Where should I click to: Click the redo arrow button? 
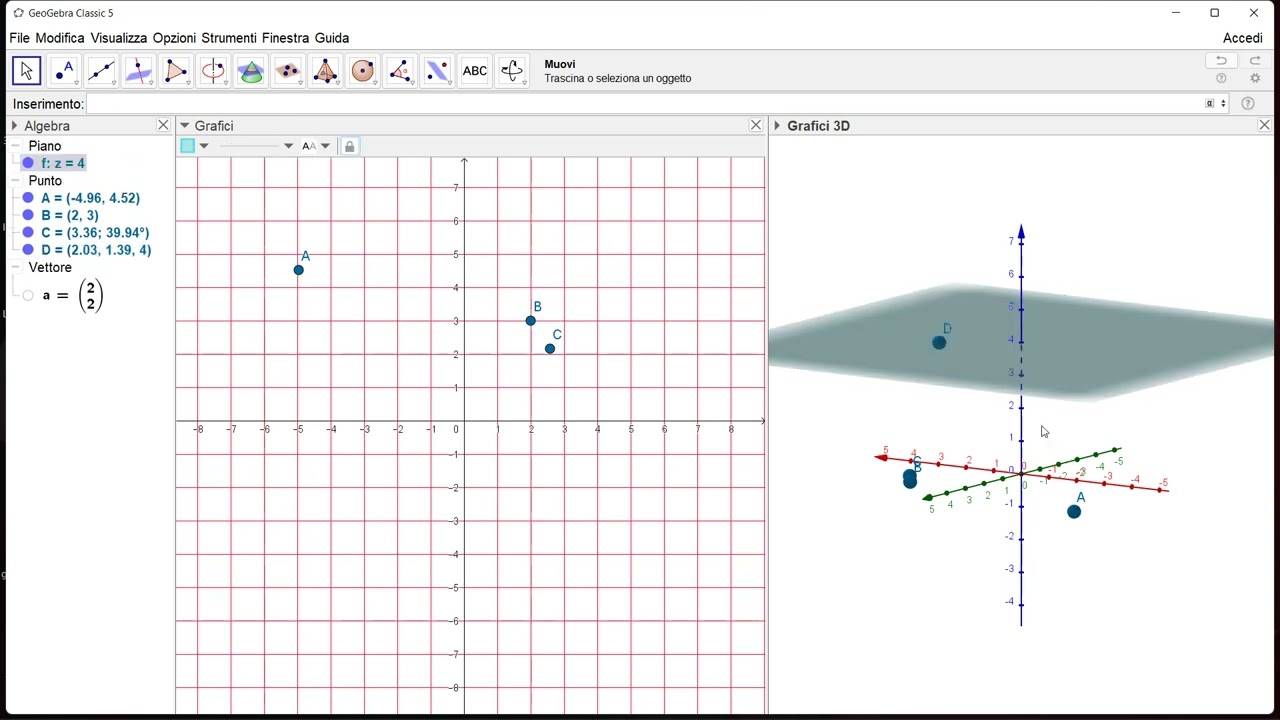1256,61
